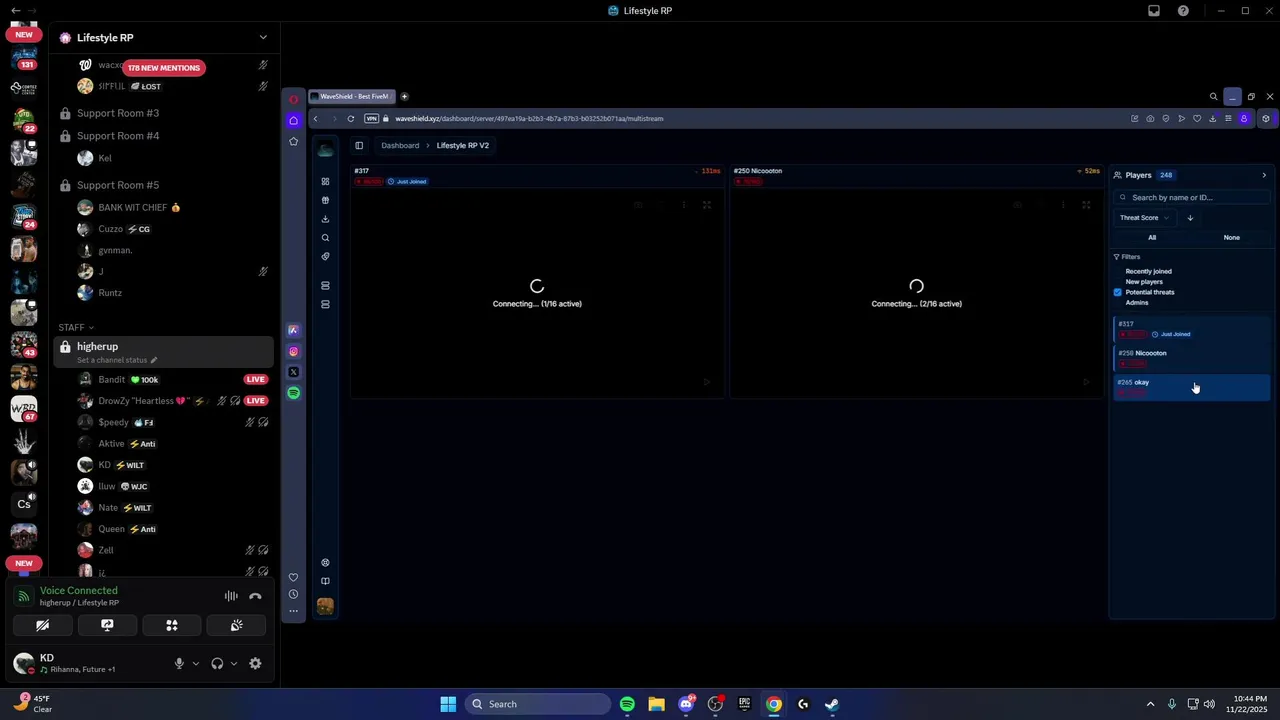The height and width of the screenshot is (720, 1280).
Task: Go back in the browser
Action: pyautogui.click(x=316, y=119)
